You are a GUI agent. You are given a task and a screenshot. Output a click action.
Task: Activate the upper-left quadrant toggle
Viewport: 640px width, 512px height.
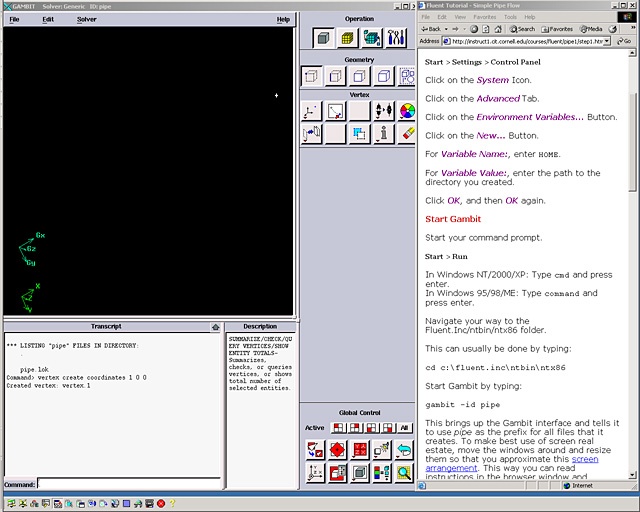click(338, 427)
